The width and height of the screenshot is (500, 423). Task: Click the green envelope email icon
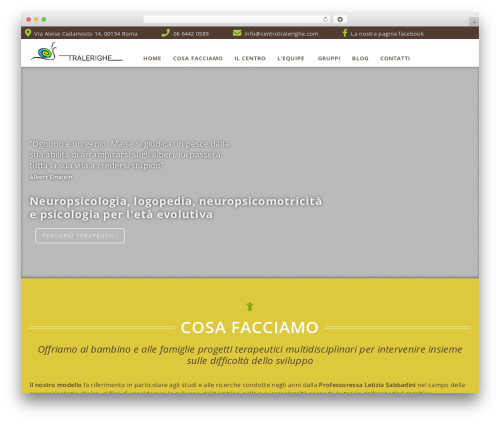pos(237,33)
